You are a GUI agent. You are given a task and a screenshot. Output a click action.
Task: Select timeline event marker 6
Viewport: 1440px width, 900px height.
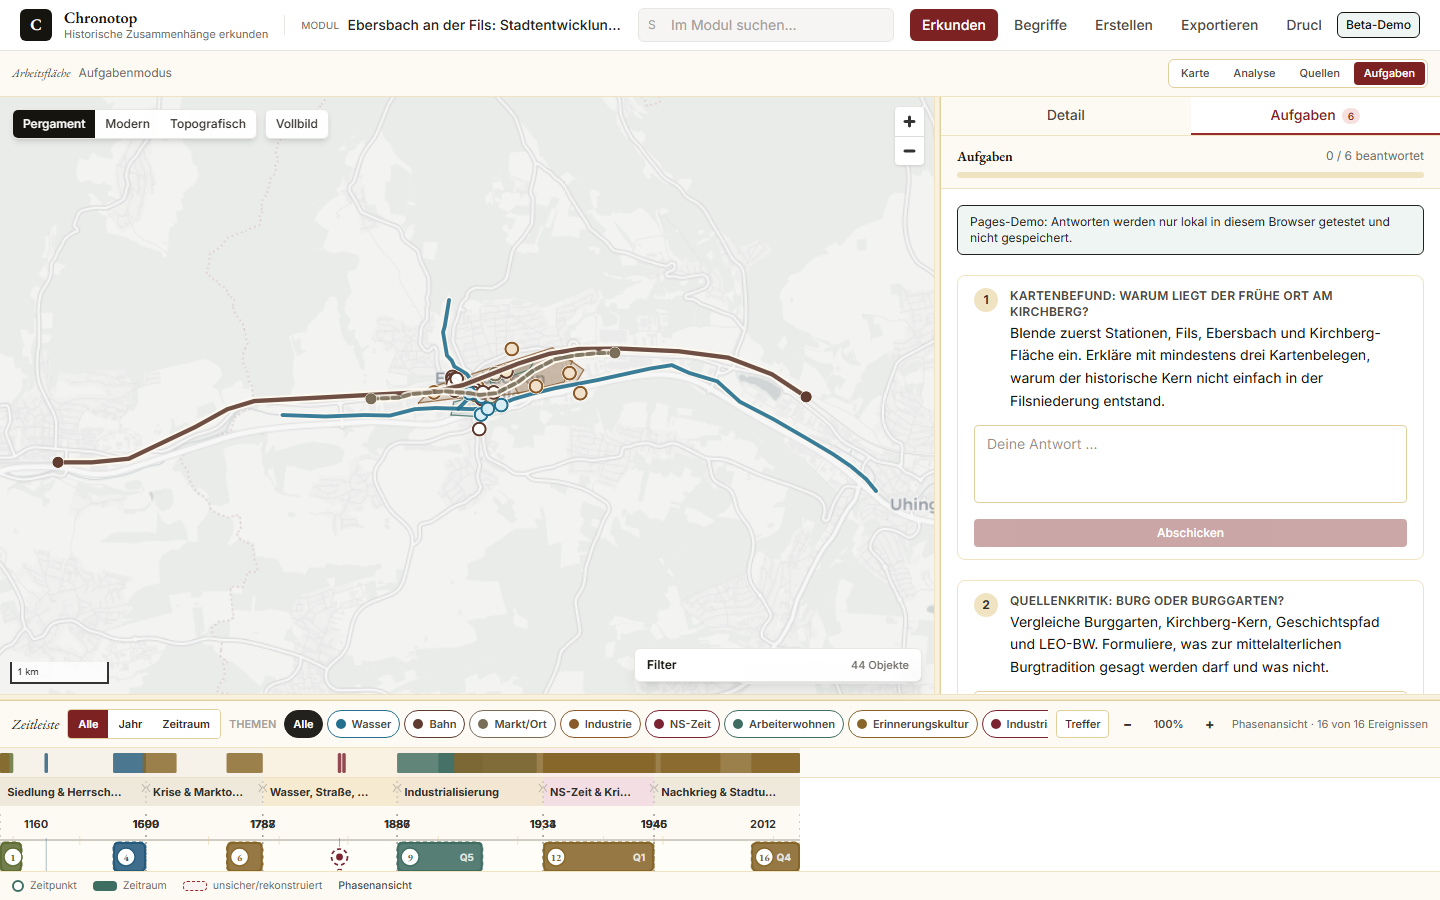pos(244,857)
